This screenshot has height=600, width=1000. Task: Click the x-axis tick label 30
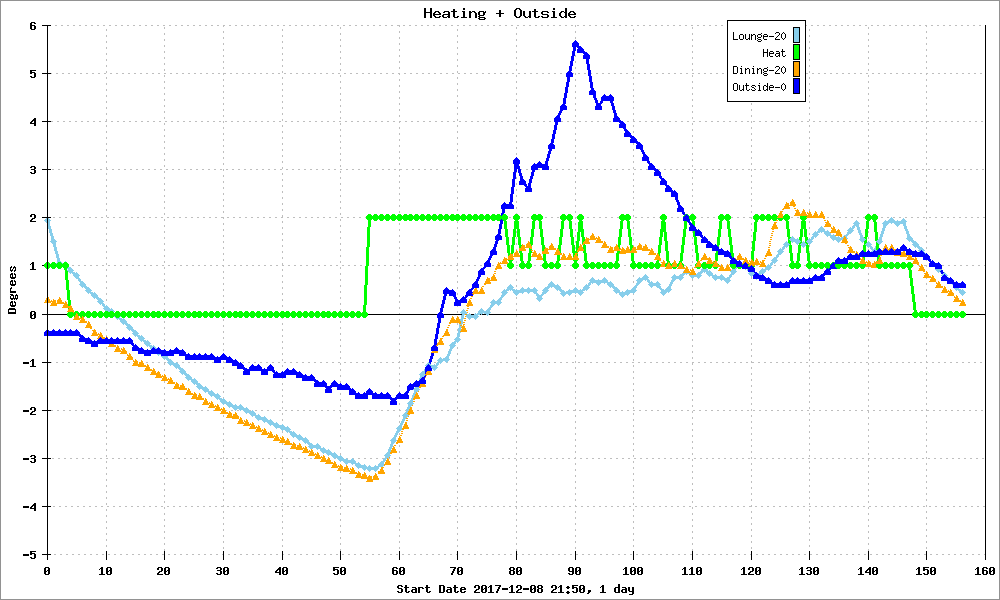point(223,571)
